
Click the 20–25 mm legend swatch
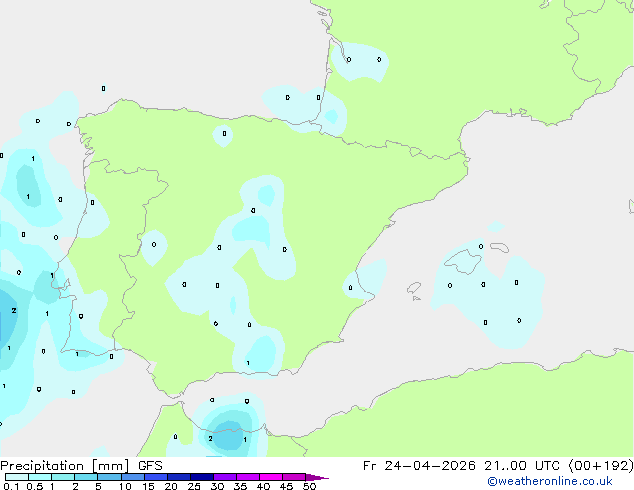coord(179,477)
